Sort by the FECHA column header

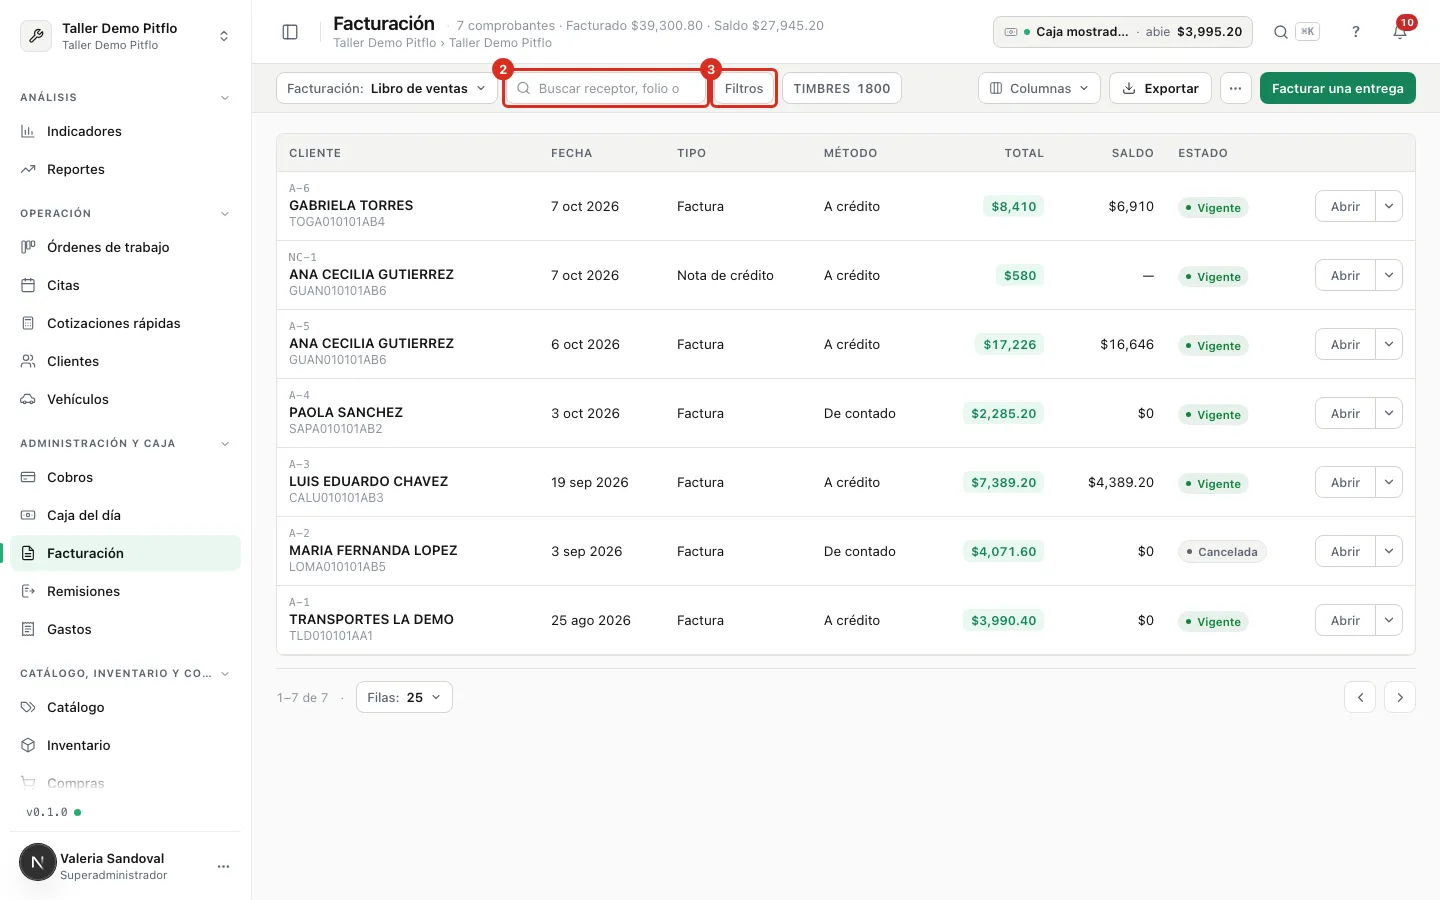[x=572, y=153]
